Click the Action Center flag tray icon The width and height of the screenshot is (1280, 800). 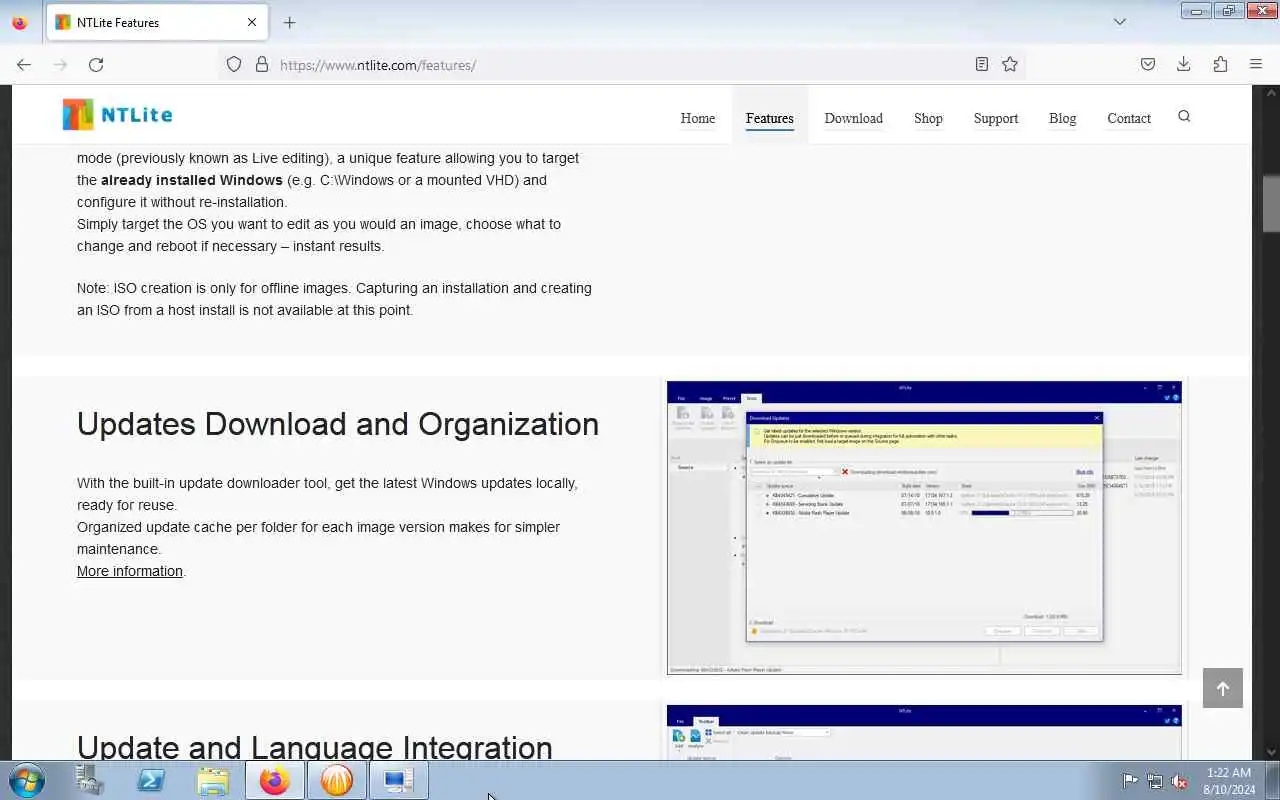click(1130, 781)
